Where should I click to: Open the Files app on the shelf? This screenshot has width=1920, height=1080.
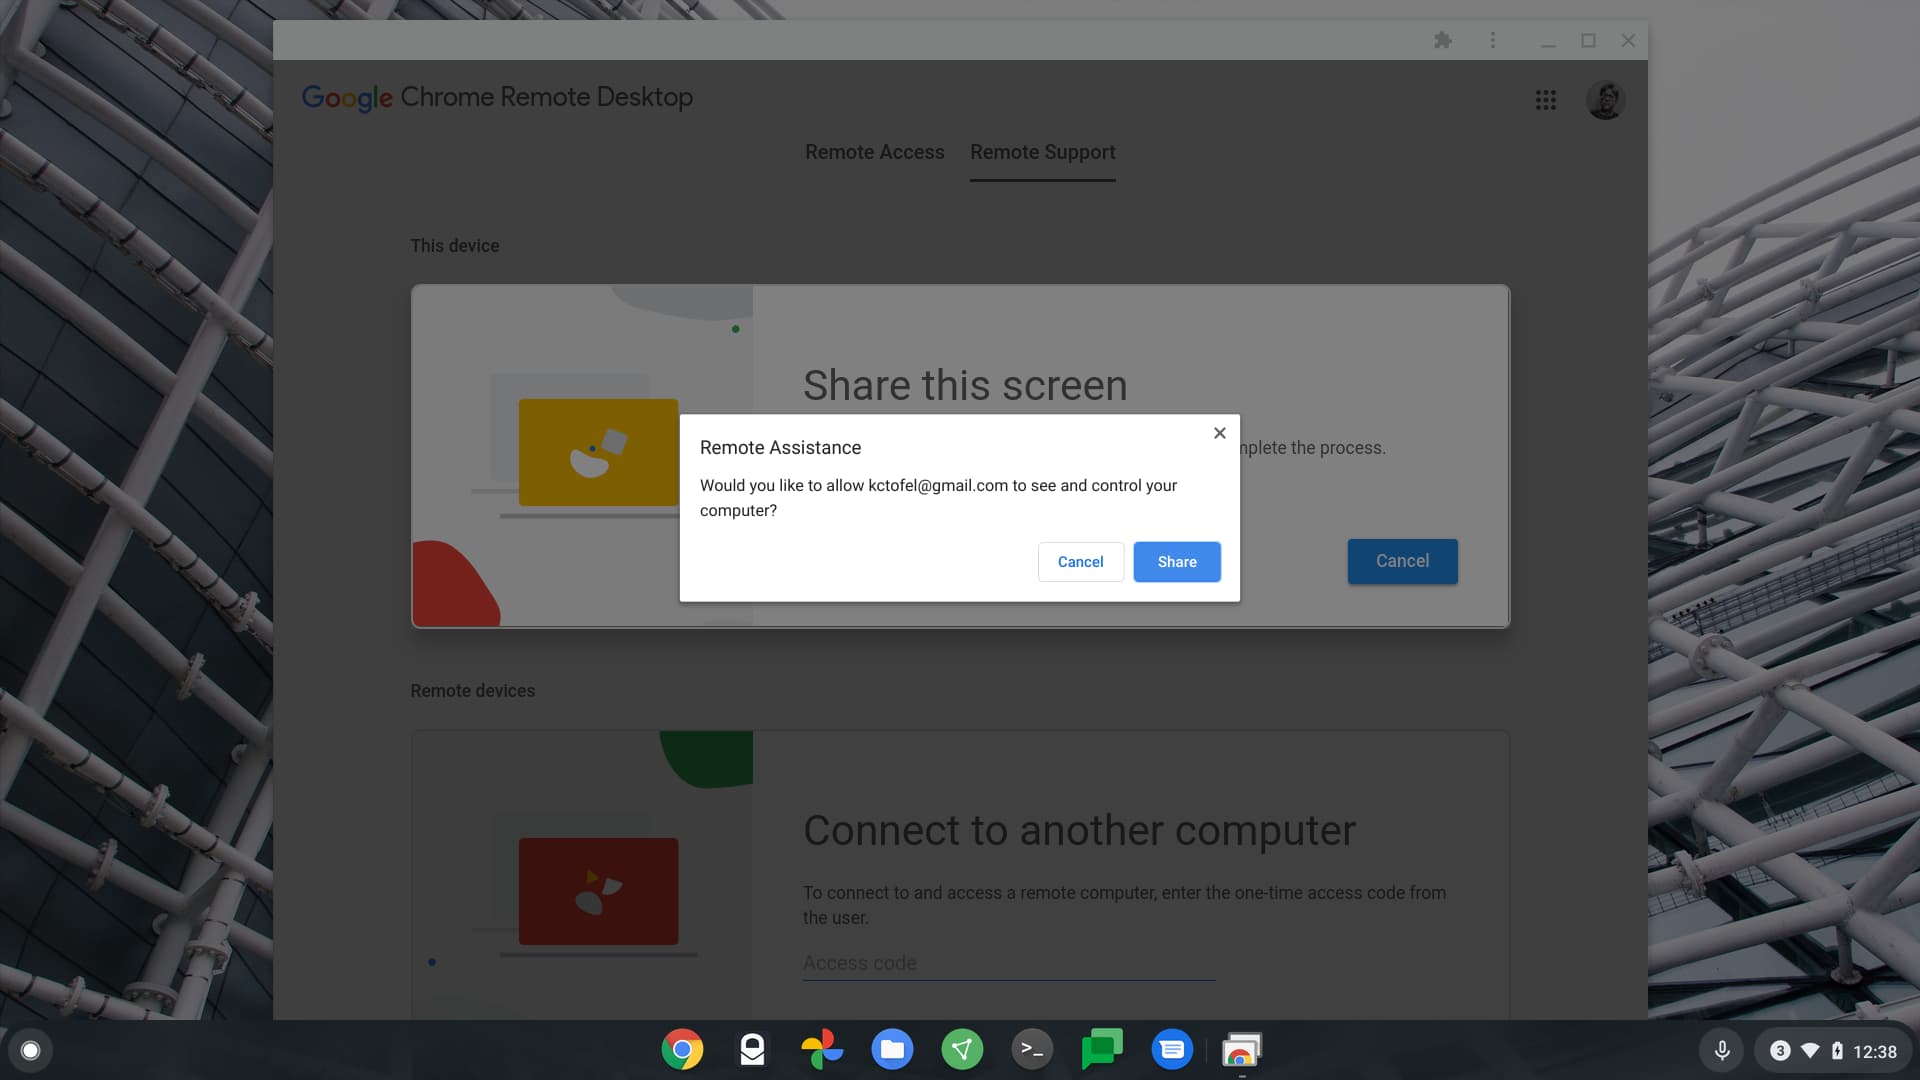892,1050
